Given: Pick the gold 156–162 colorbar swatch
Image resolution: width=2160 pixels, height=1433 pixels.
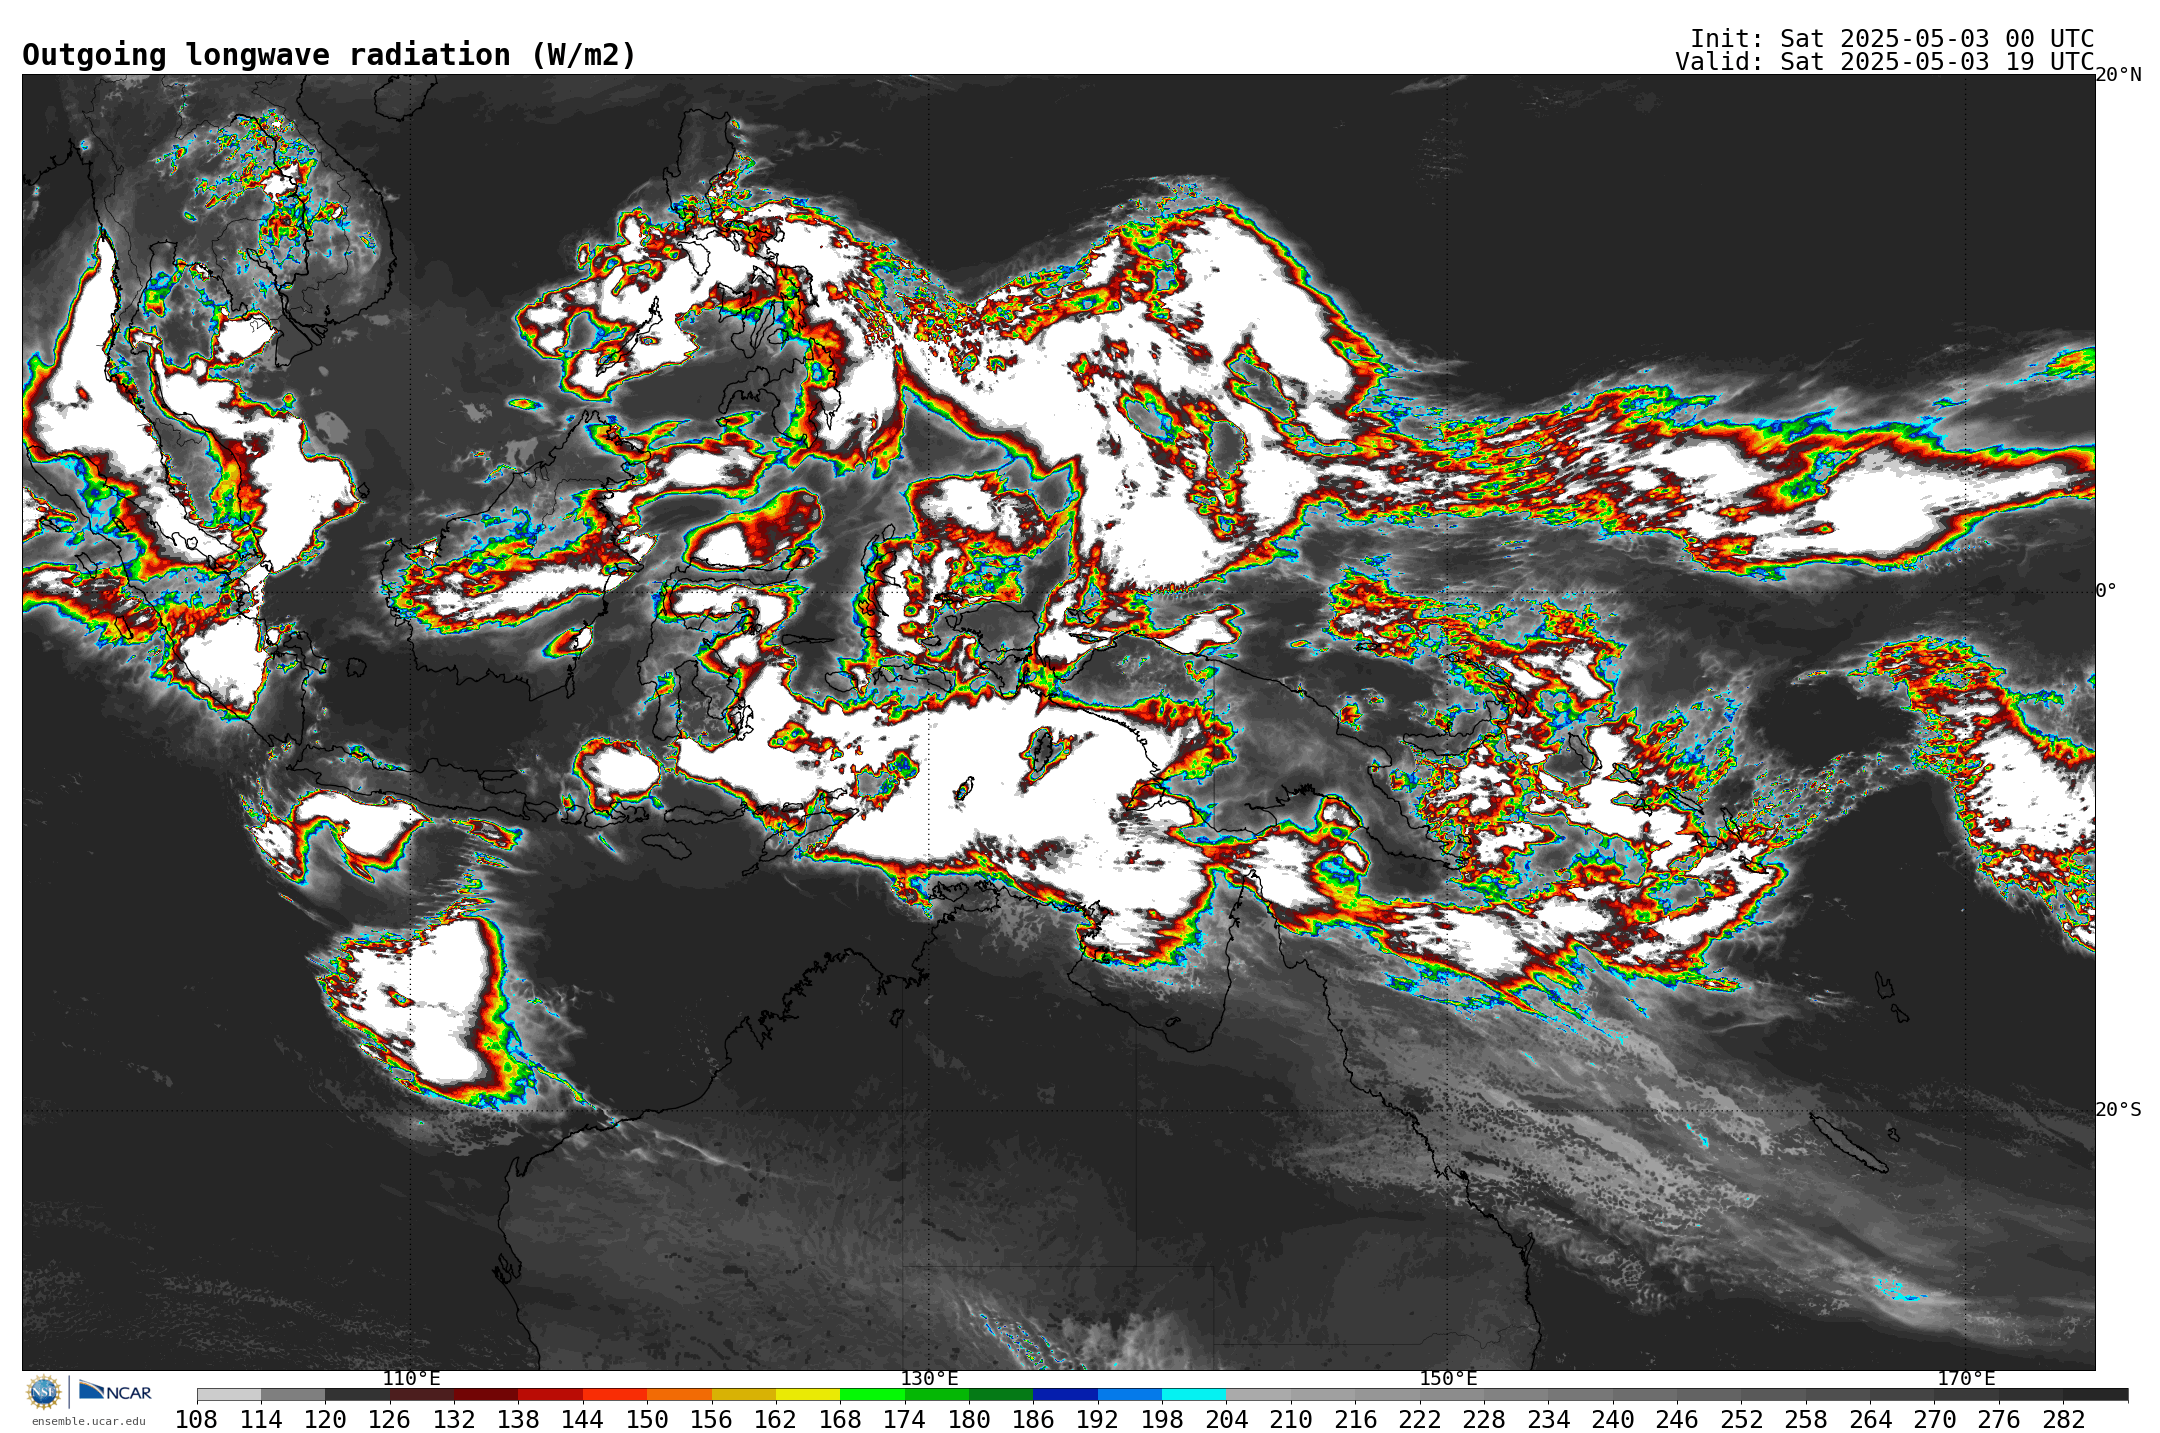Looking at the screenshot, I should [744, 1395].
